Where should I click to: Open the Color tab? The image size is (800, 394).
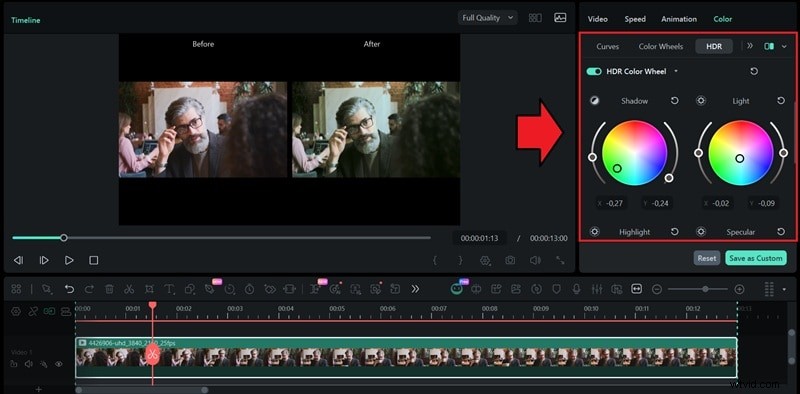pos(722,19)
